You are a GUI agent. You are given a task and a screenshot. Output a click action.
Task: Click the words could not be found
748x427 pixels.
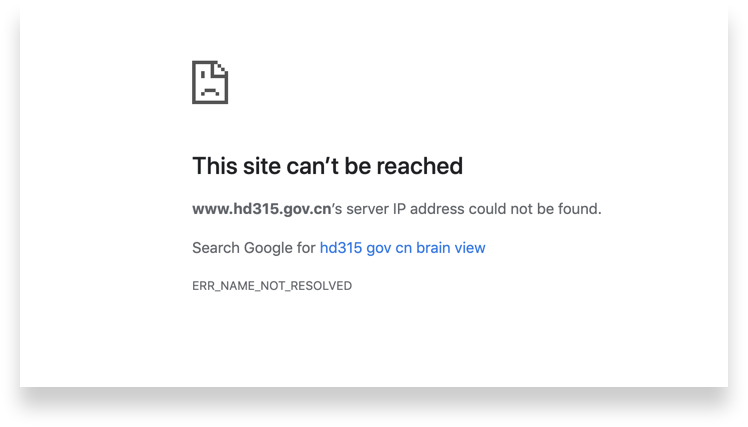coord(535,209)
